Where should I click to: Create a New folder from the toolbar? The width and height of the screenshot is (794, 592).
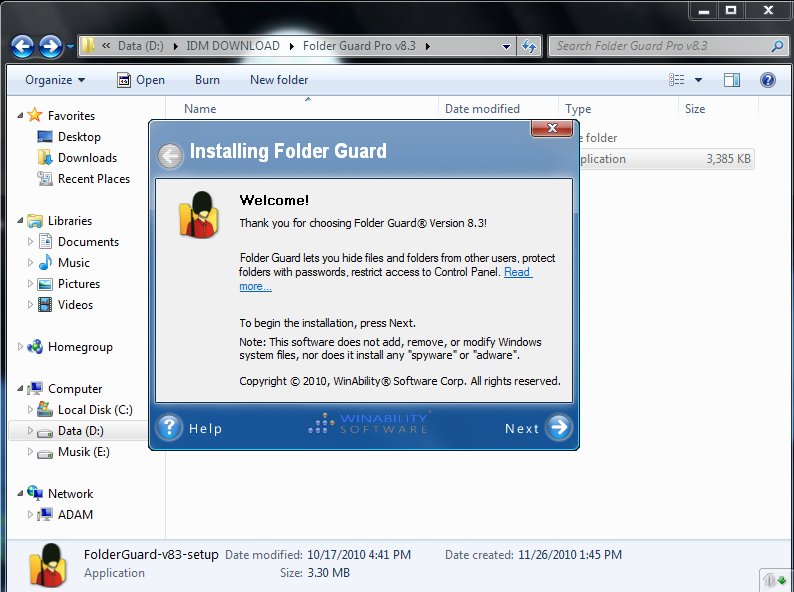tap(279, 80)
